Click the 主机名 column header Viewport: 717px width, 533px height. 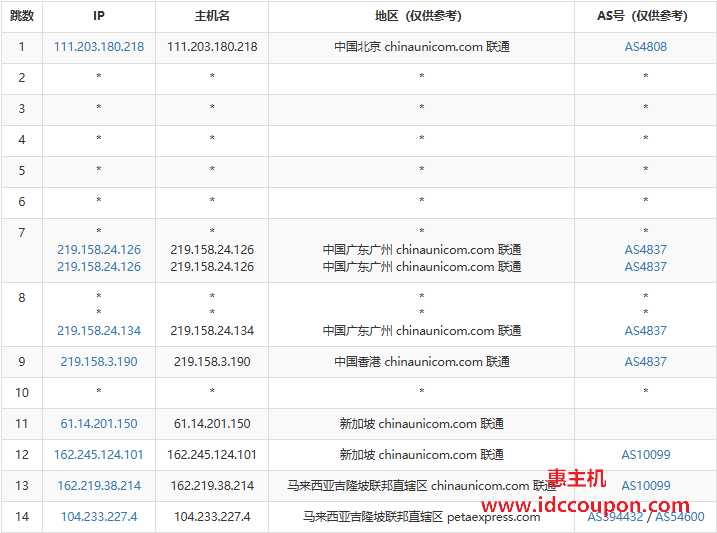click(212, 16)
